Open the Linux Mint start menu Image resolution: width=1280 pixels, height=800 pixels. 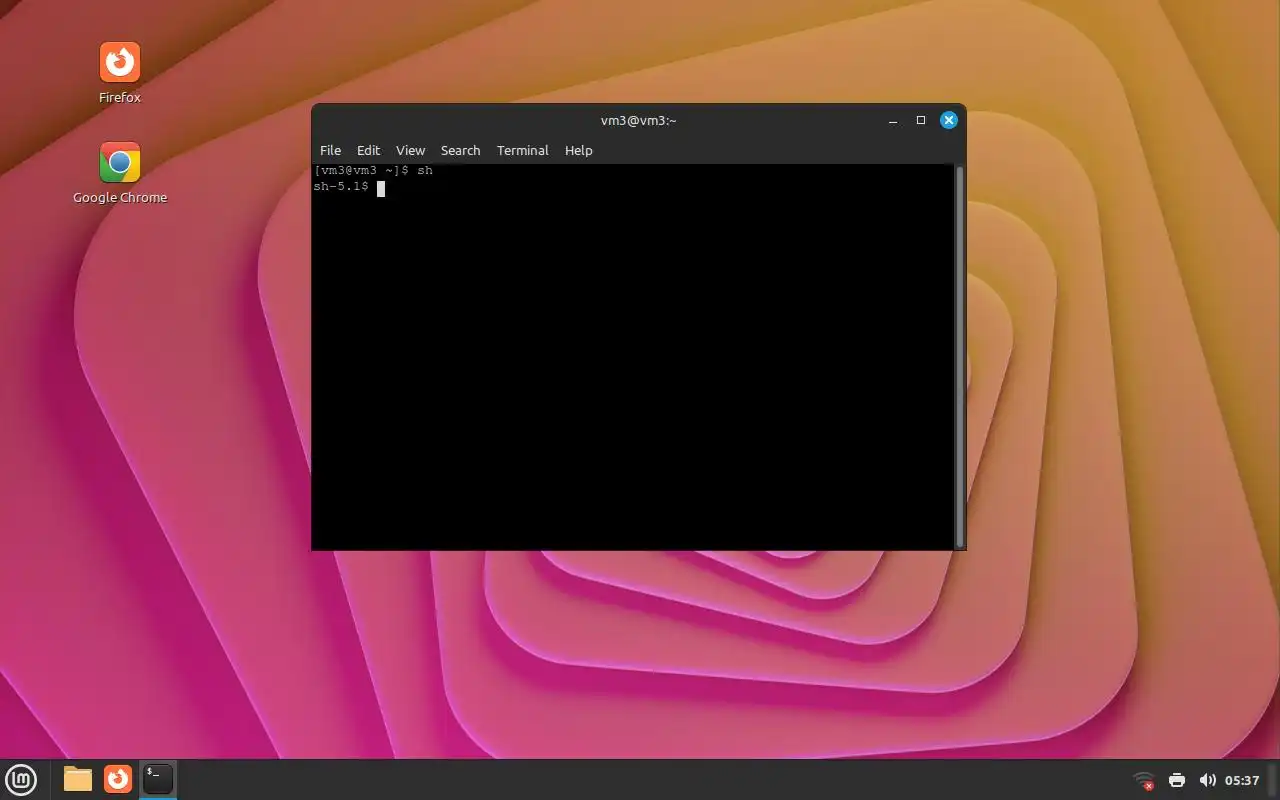21,779
